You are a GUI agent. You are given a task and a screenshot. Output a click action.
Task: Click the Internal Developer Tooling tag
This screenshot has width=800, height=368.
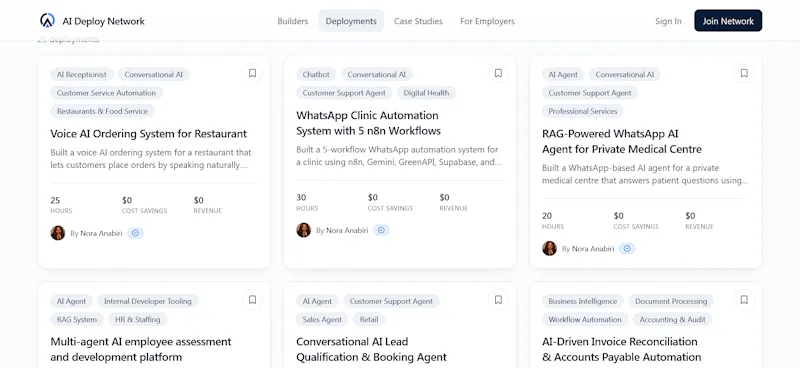coord(148,301)
